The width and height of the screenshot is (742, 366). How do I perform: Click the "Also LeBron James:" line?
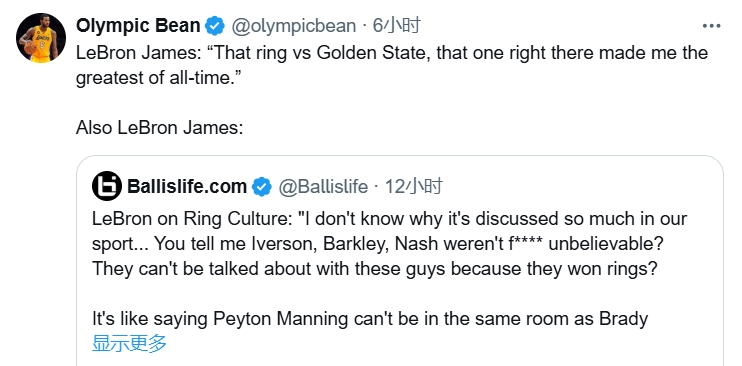[159, 127]
